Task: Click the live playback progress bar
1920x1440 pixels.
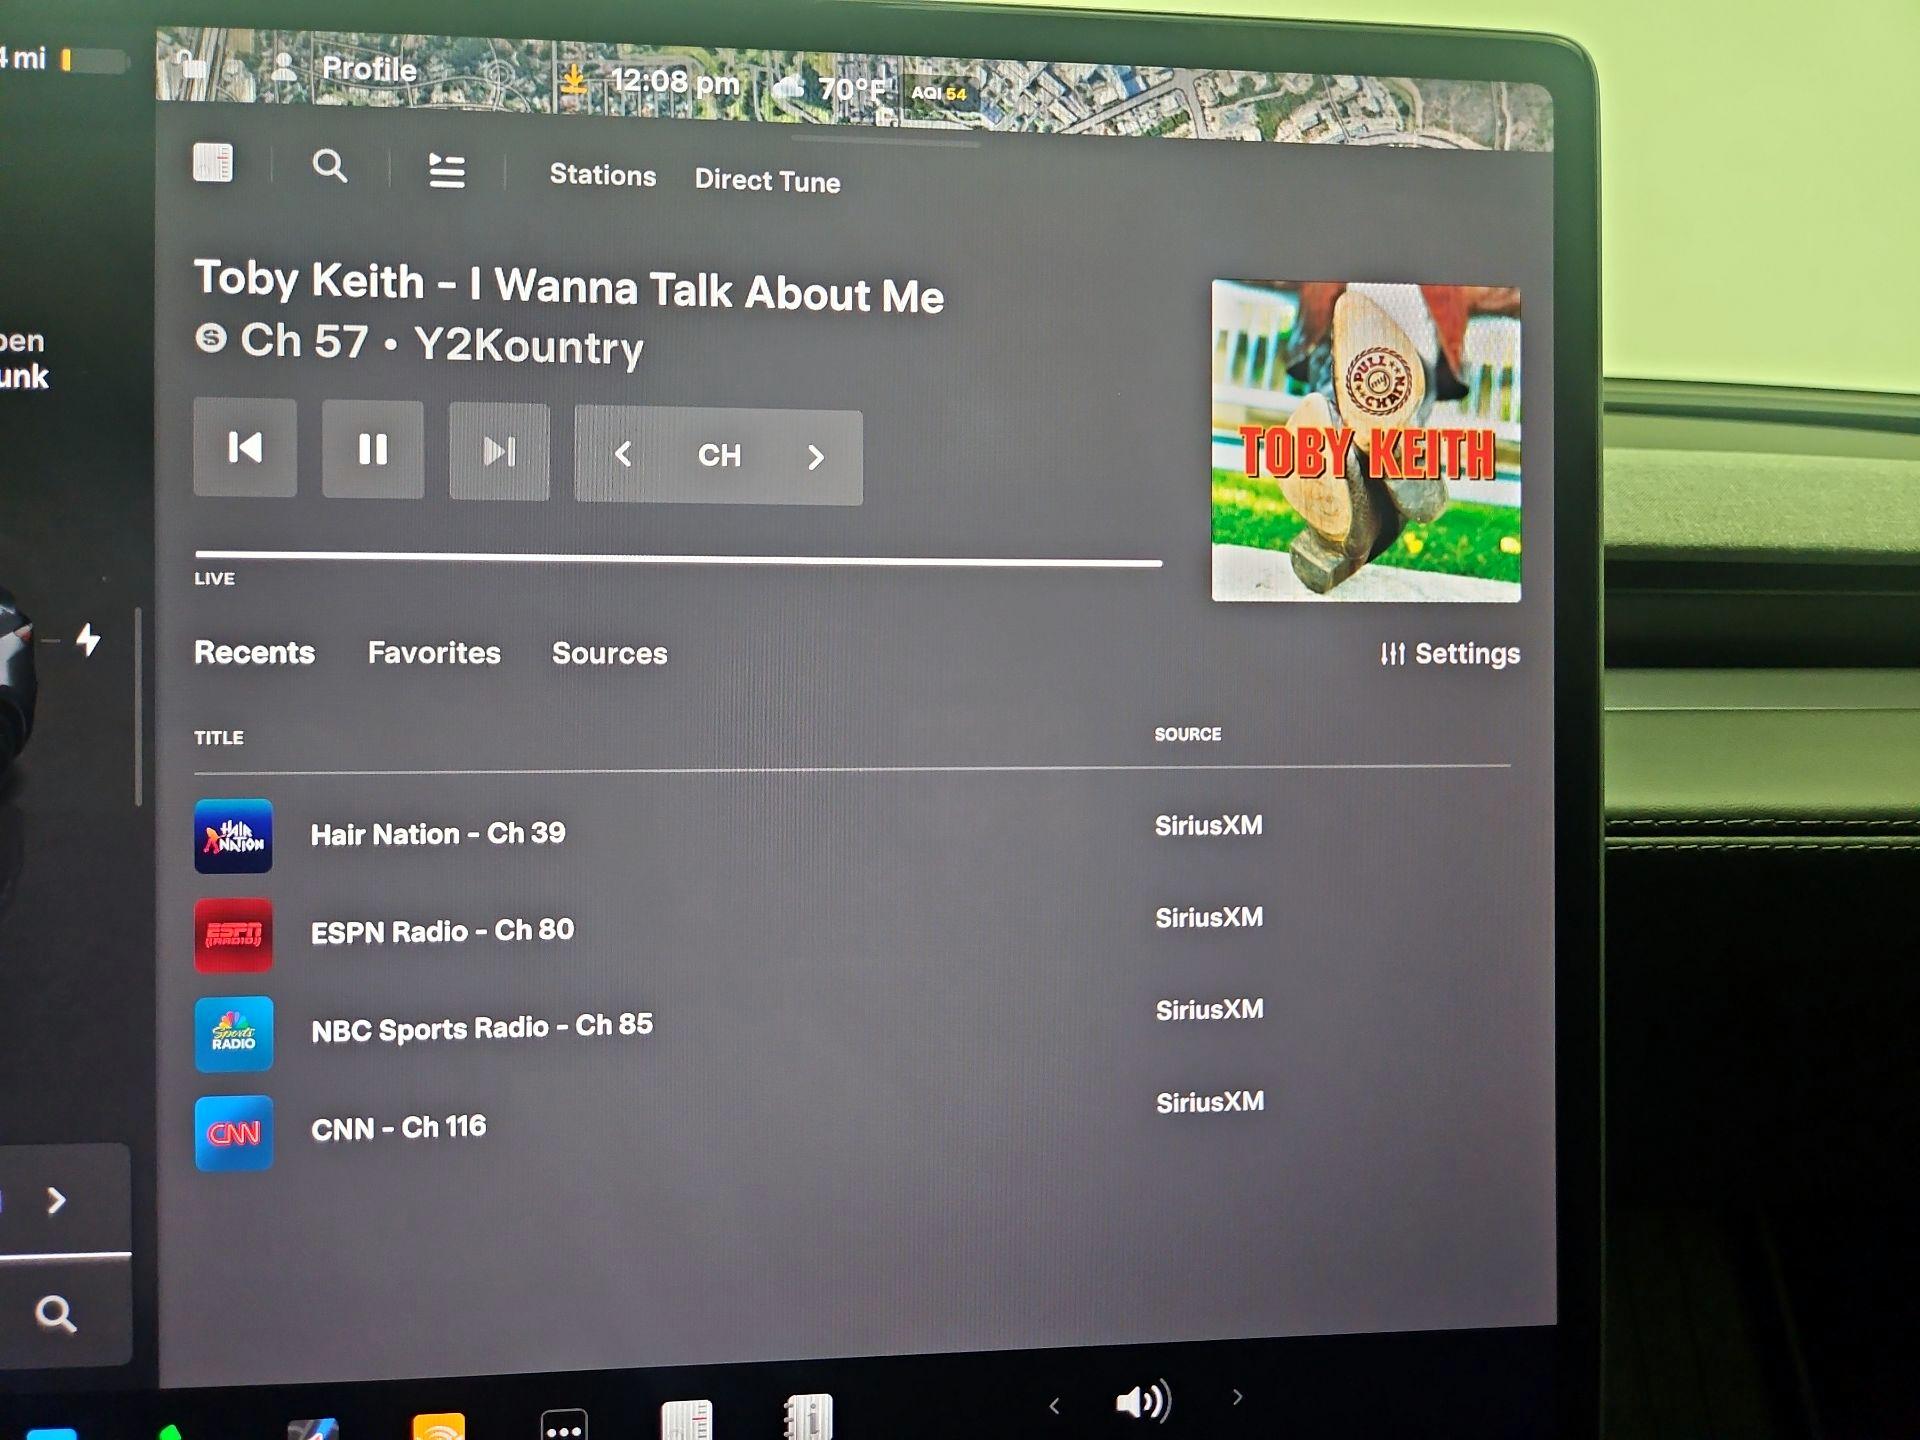Action: click(678, 559)
